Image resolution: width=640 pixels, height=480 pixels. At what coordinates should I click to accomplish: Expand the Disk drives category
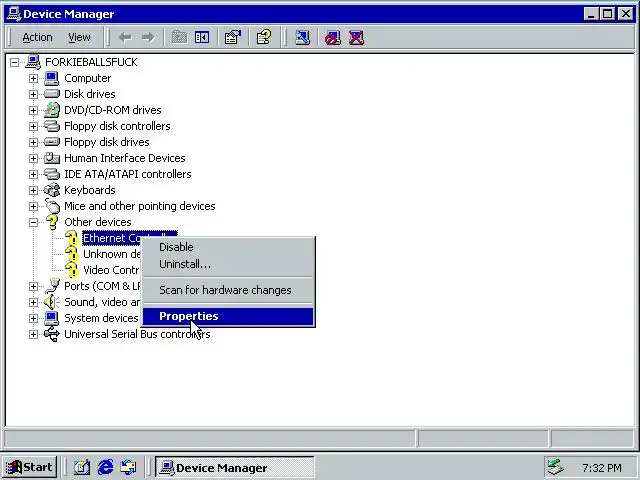pos(33,94)
